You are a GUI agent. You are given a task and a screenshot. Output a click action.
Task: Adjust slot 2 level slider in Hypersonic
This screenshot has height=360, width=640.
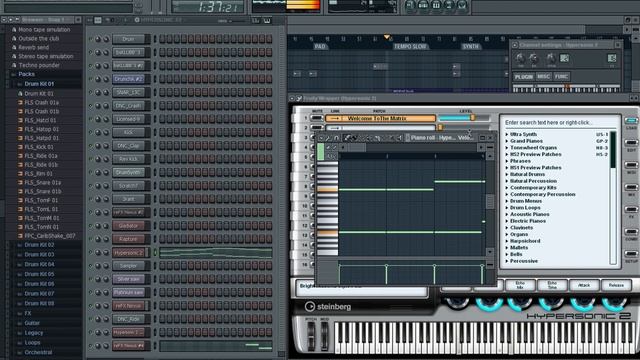(464, 128)
